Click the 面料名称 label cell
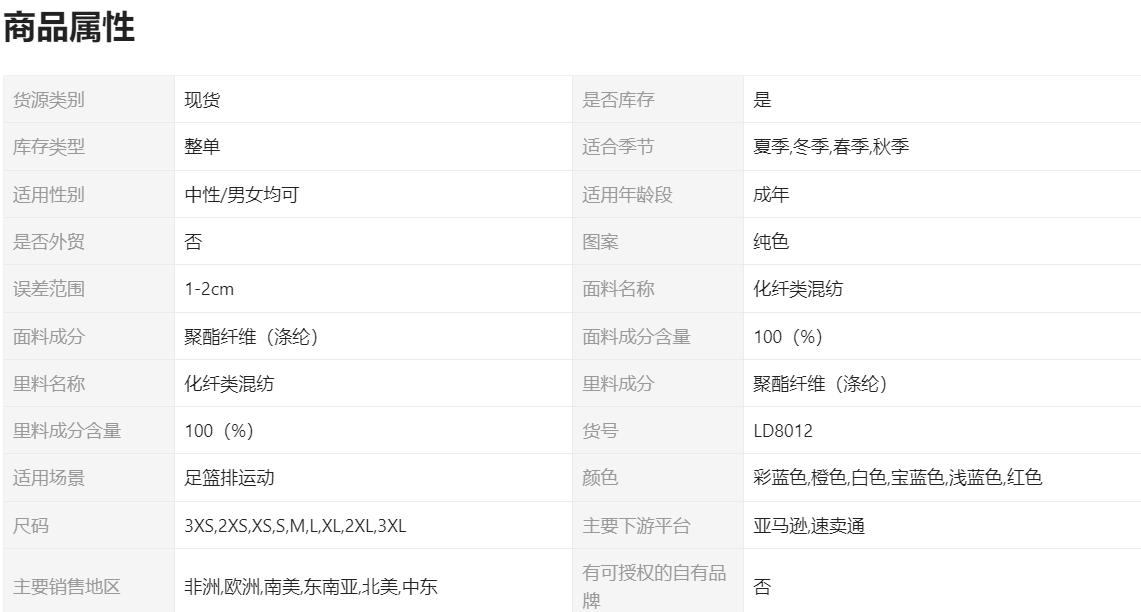 (x=618, y=289)
